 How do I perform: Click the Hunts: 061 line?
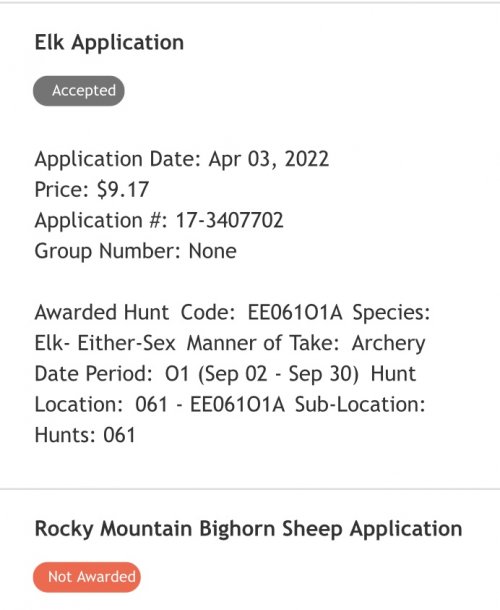[x=85, y=435]
